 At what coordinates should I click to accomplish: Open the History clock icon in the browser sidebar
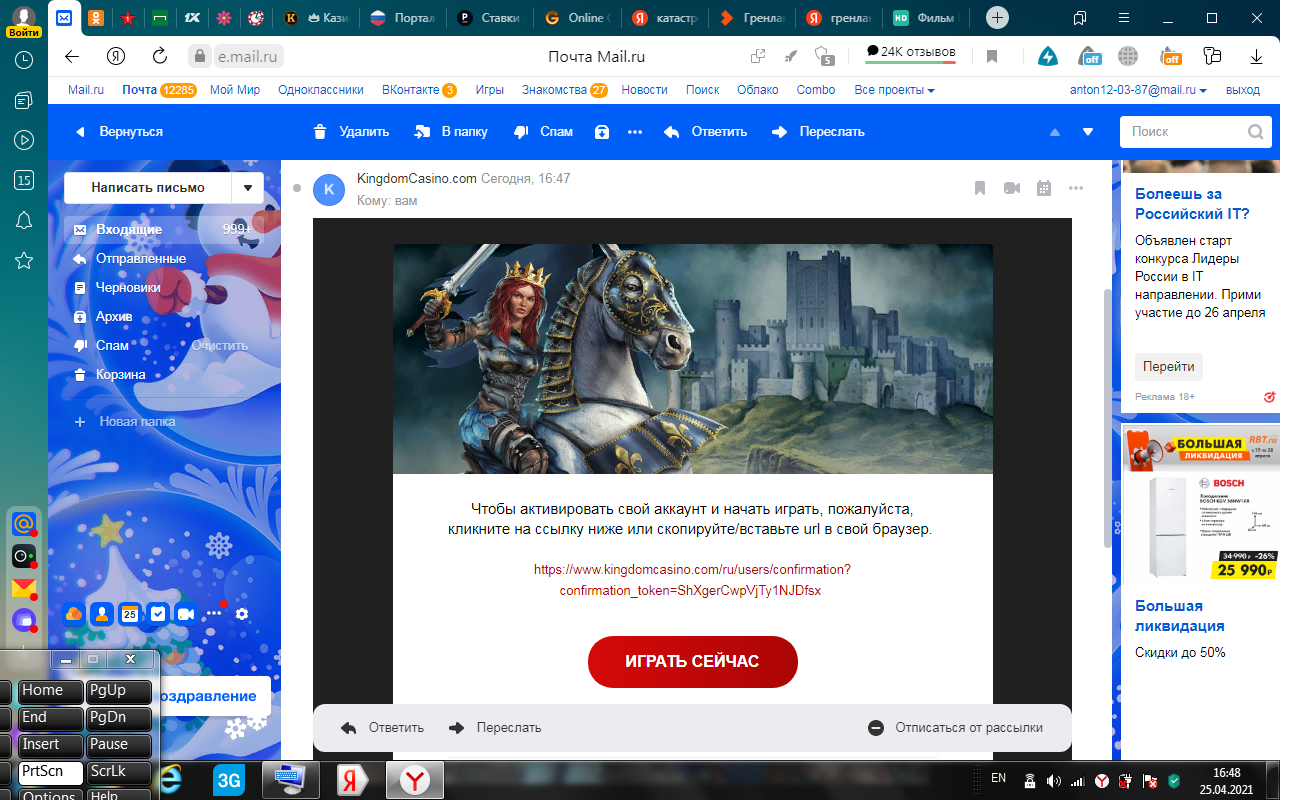click(x=24, y=60)
